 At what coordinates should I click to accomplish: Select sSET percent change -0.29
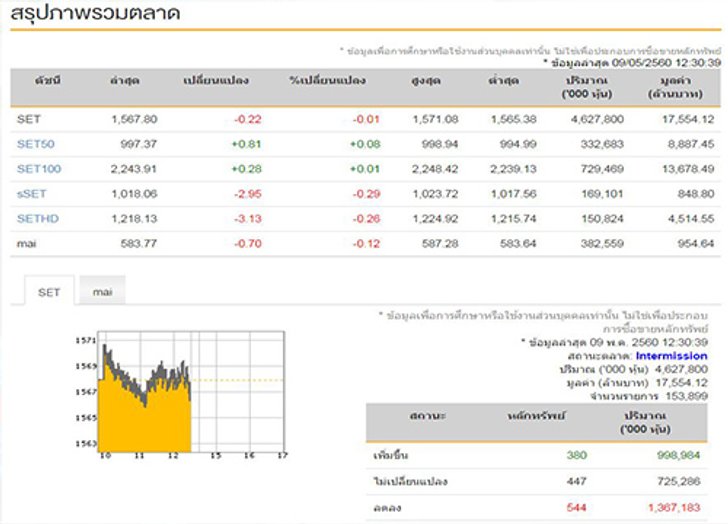click(366, 194)
